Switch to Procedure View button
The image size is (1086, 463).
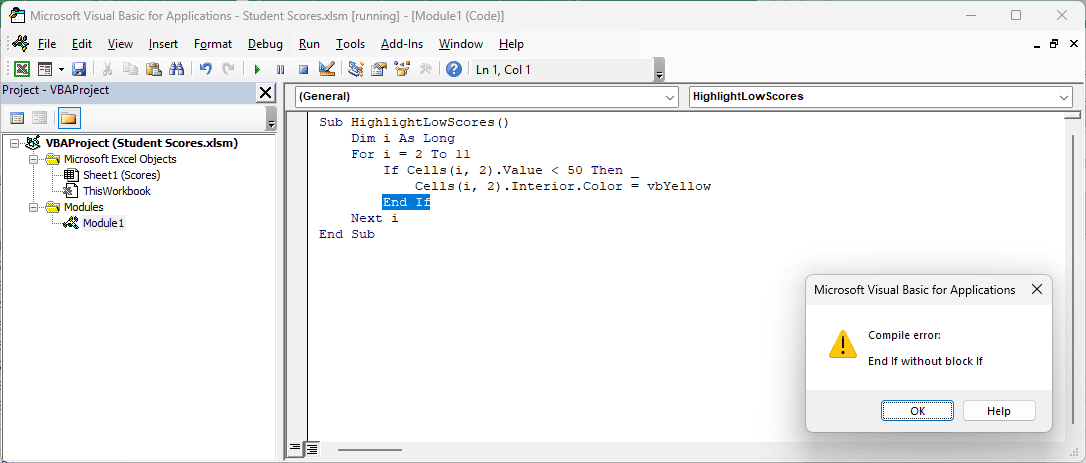294,449
